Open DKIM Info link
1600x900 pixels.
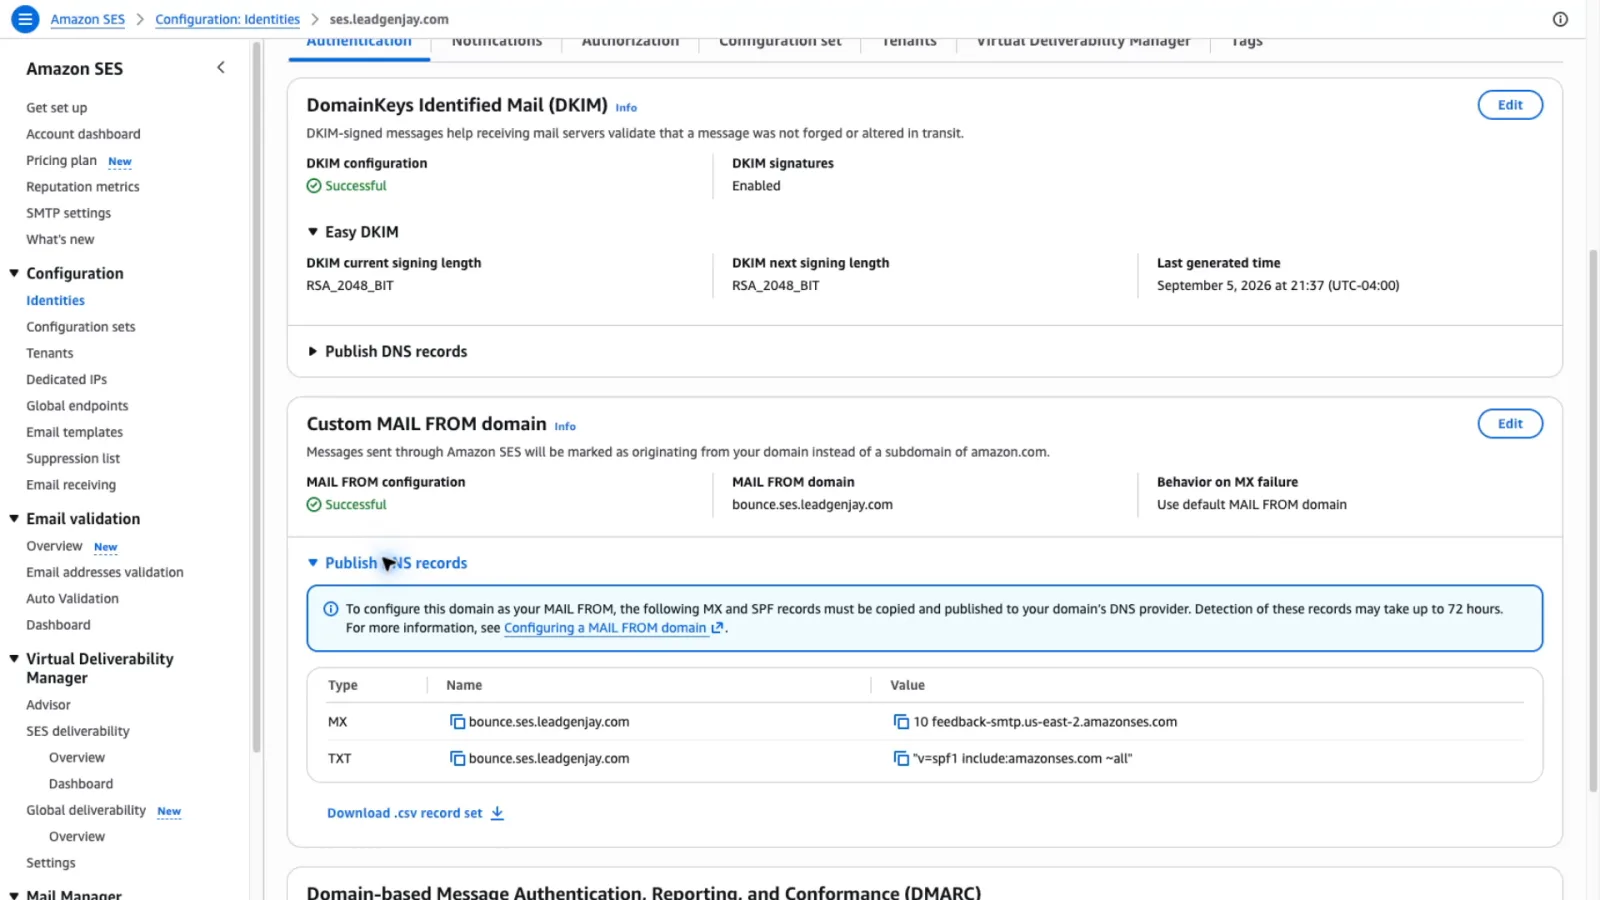coord(626,108)
